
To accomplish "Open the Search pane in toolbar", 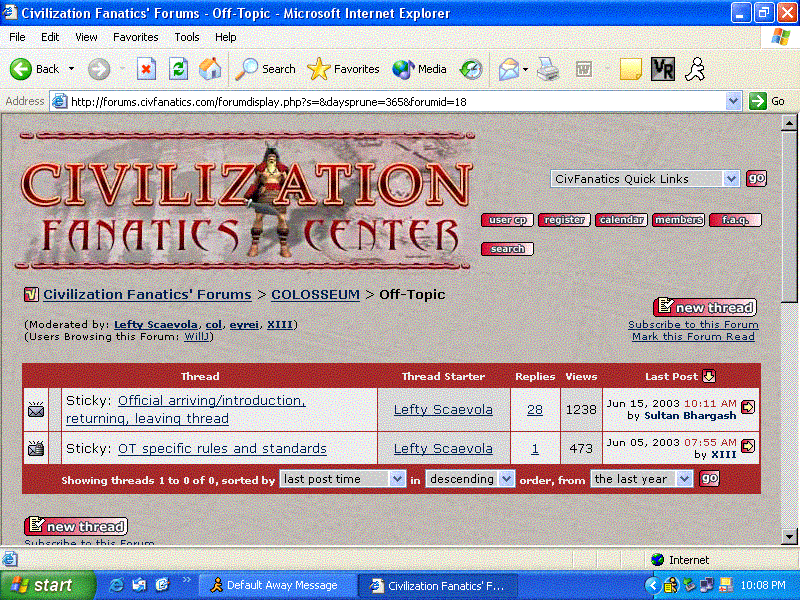I will (x=266, y=69).
